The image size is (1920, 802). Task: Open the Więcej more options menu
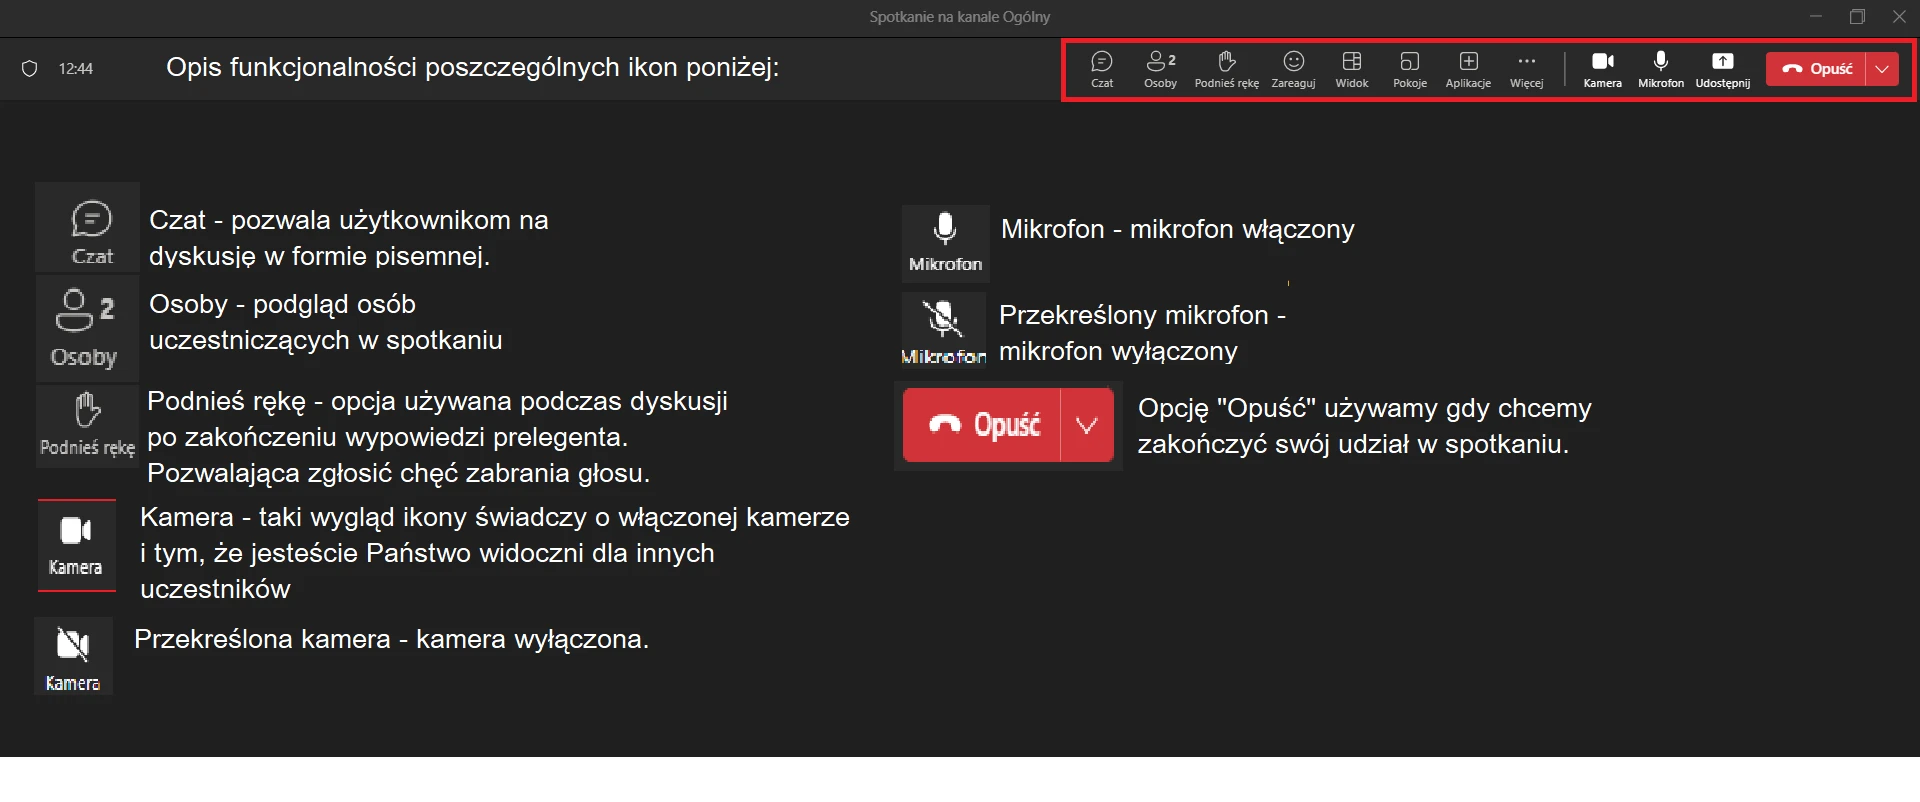[x=1526, y=69]
